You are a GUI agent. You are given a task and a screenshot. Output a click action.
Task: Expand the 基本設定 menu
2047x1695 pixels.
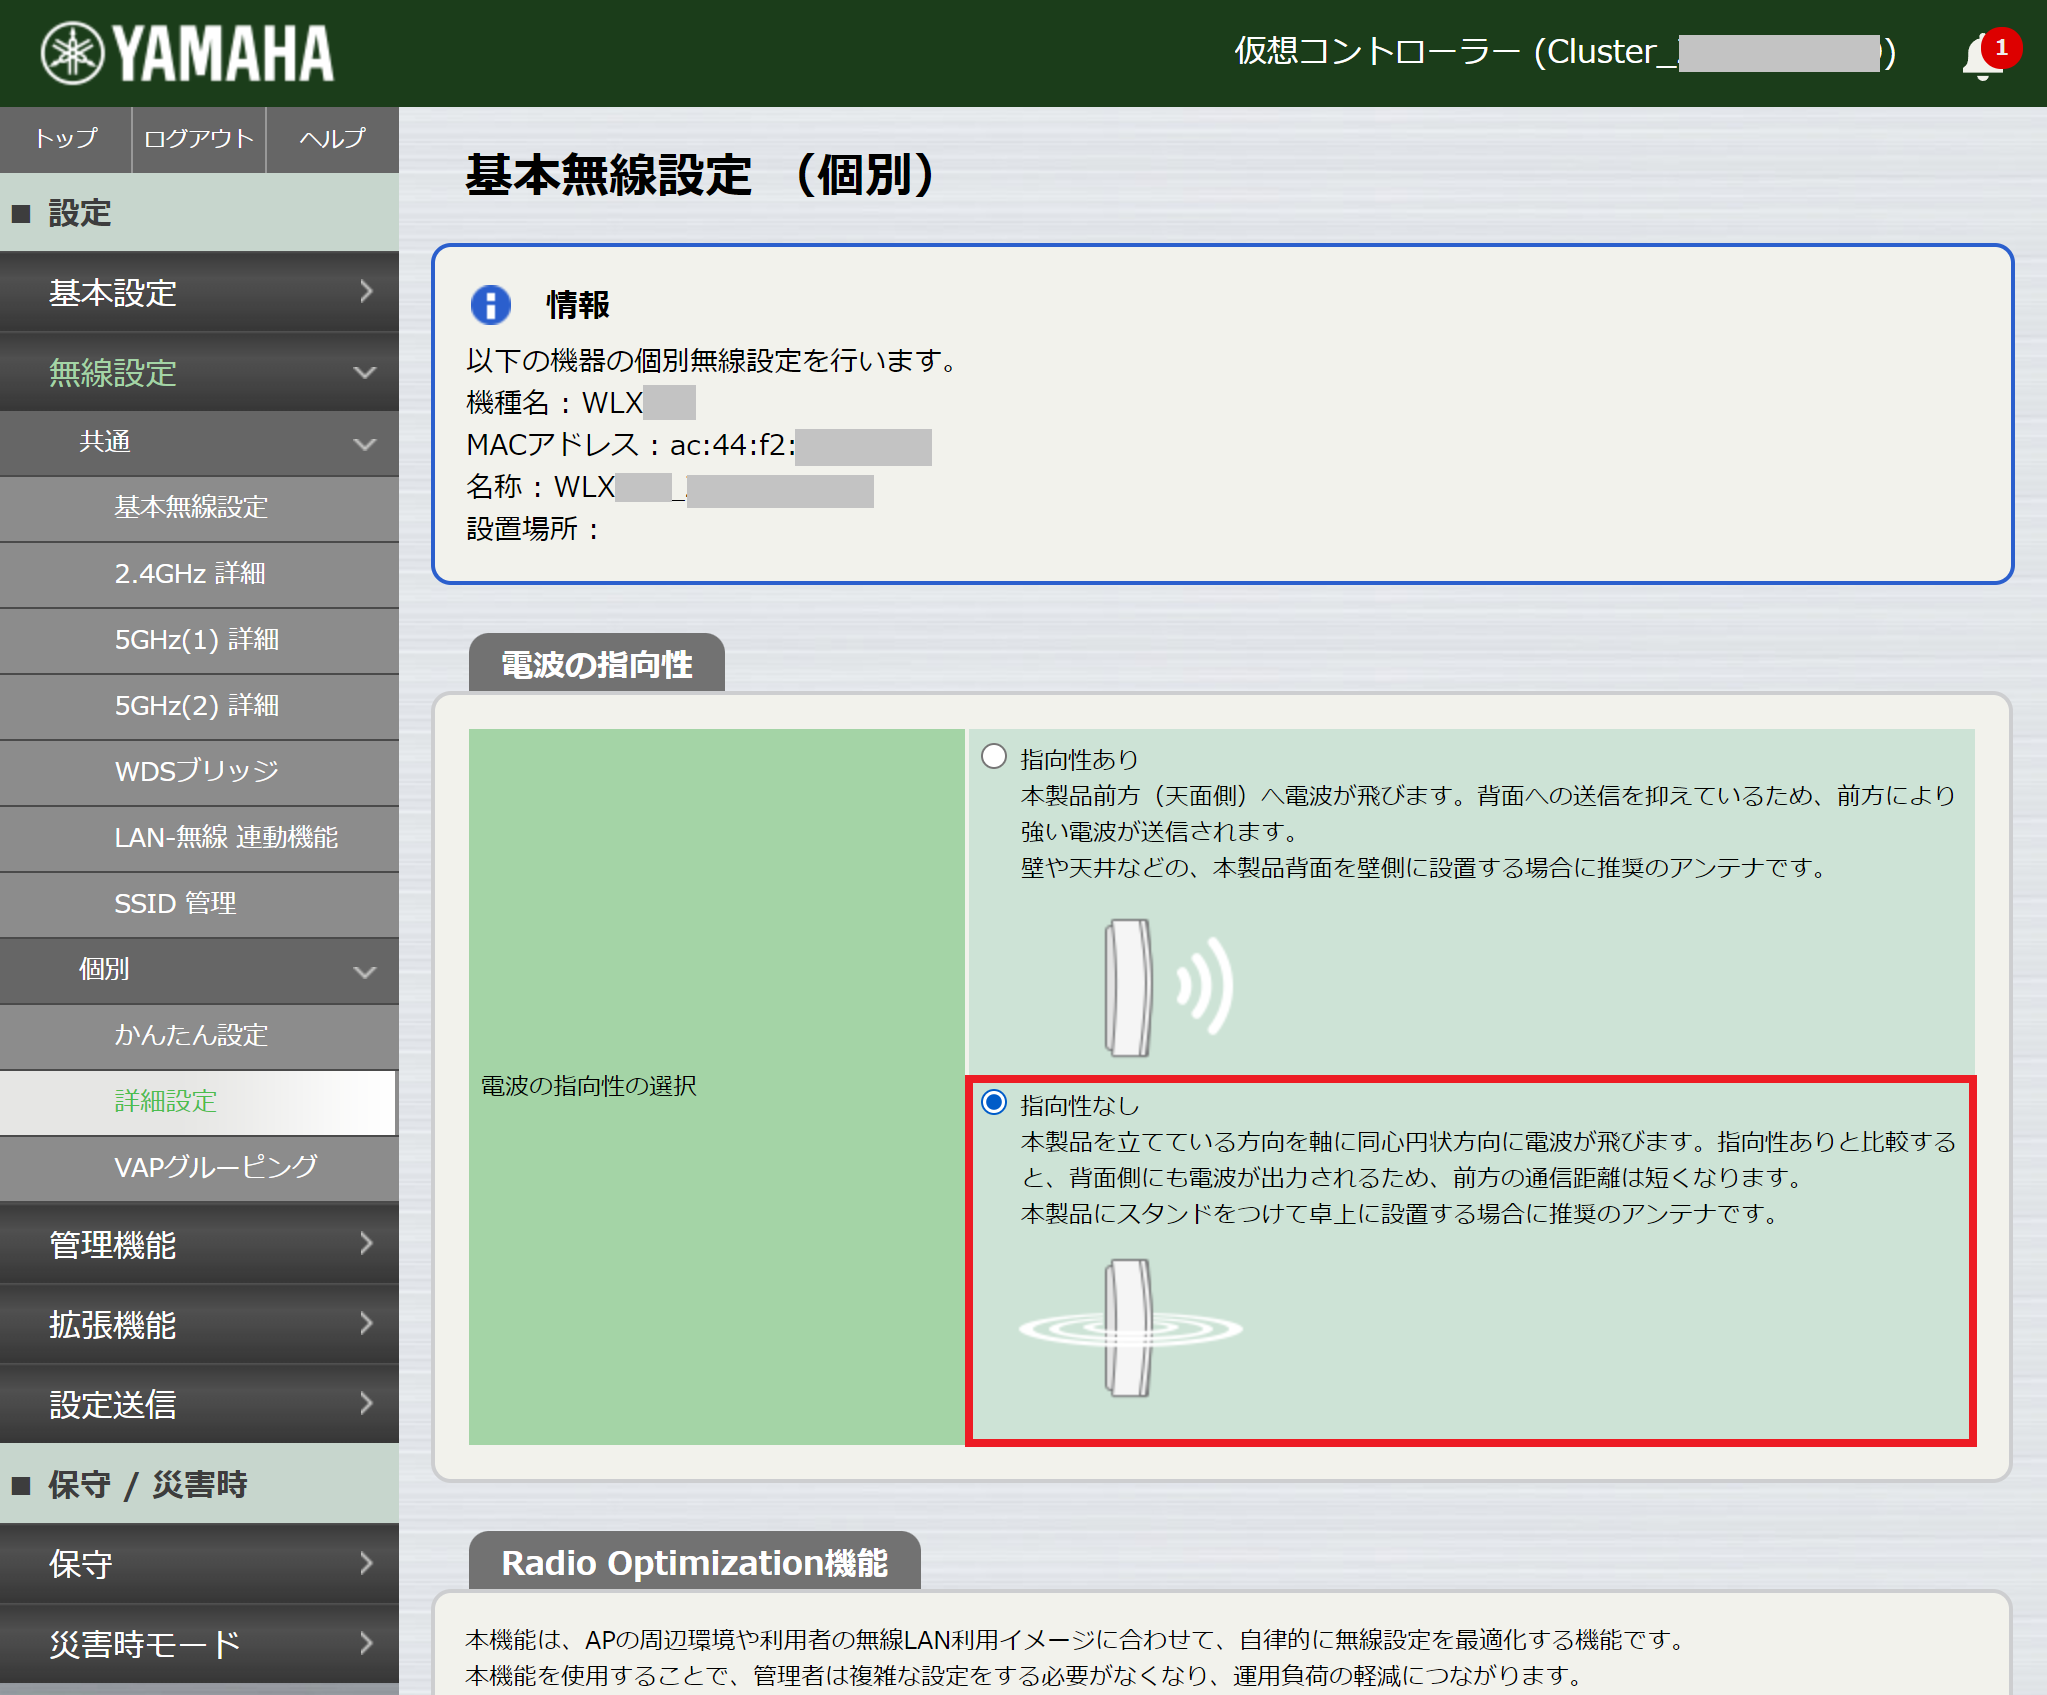[x=199, y=293]
